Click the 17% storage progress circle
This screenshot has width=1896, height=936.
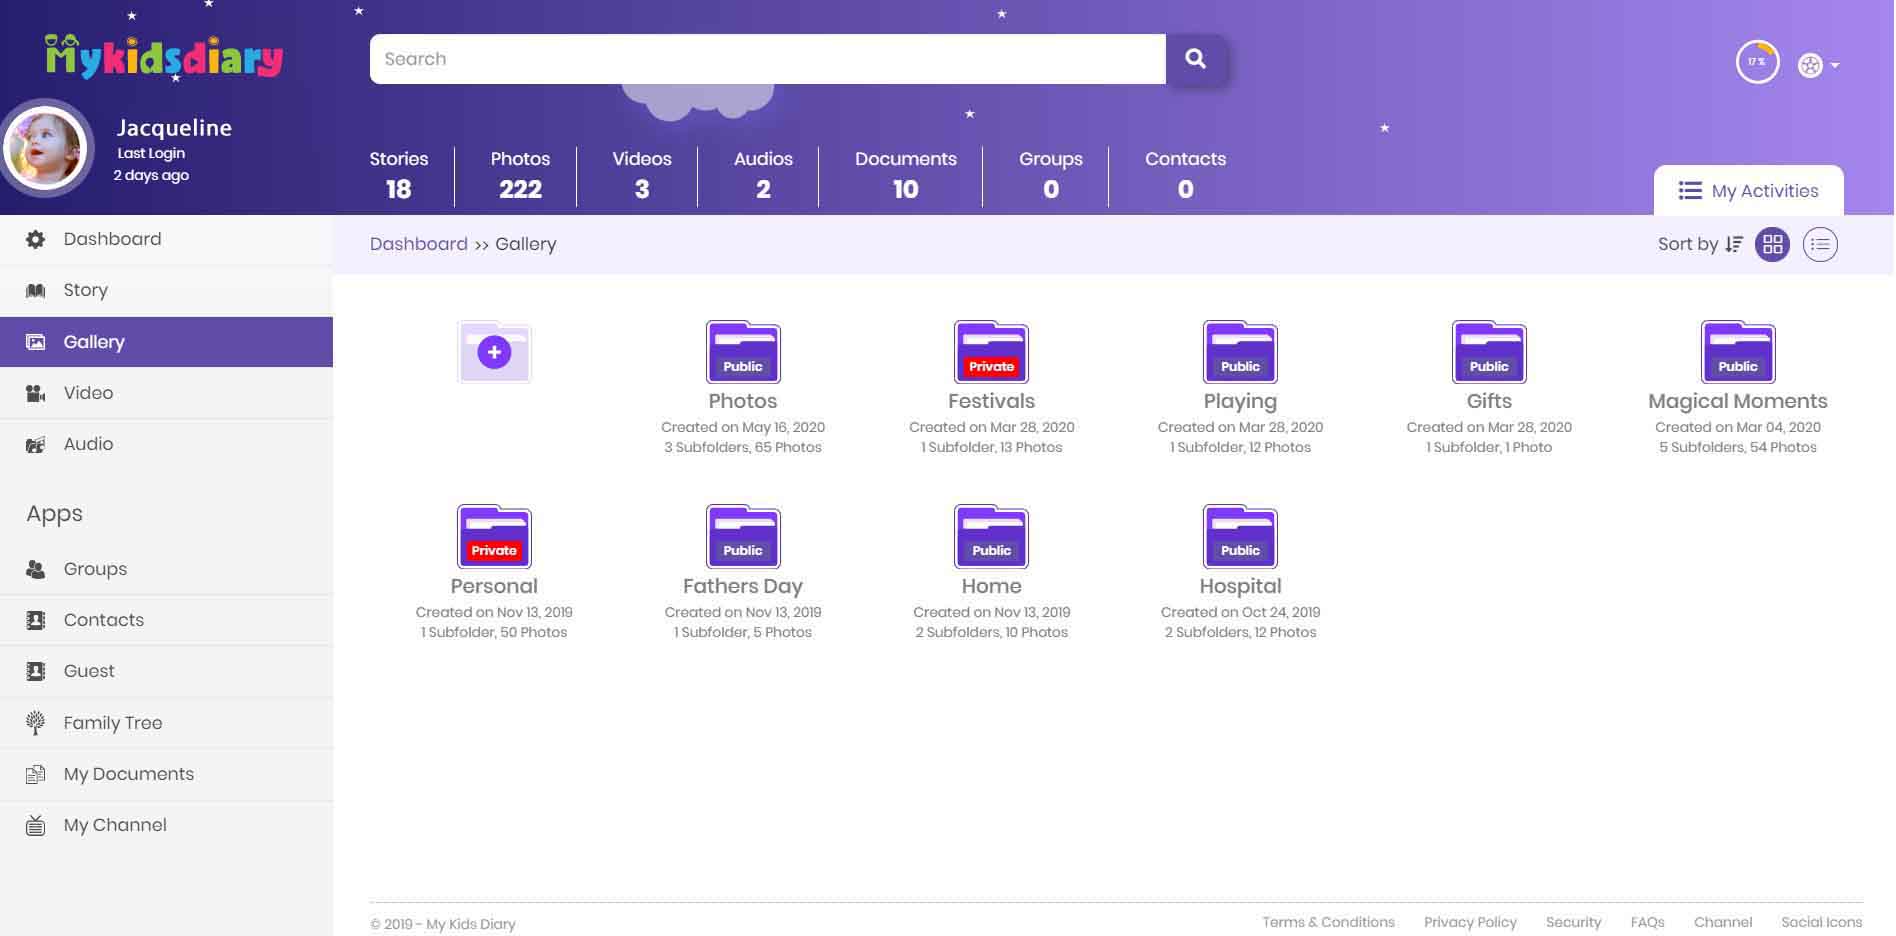pyautogui.click(x=1756, y=62)
